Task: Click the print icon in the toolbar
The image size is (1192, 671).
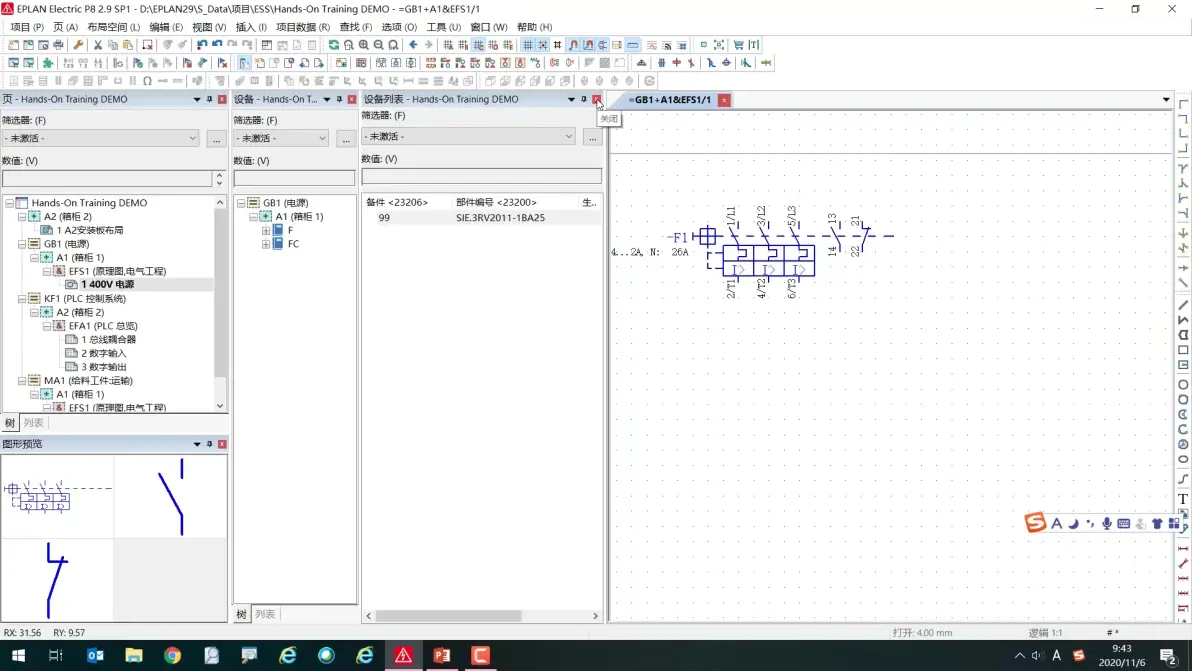Action: pos(58,45)
